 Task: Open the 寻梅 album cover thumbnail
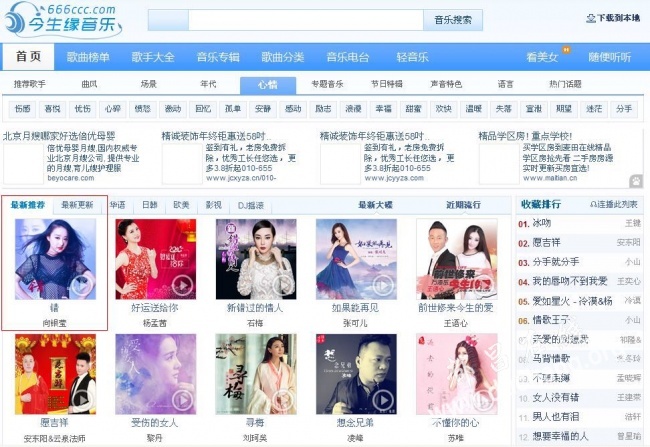click(256, 374)
